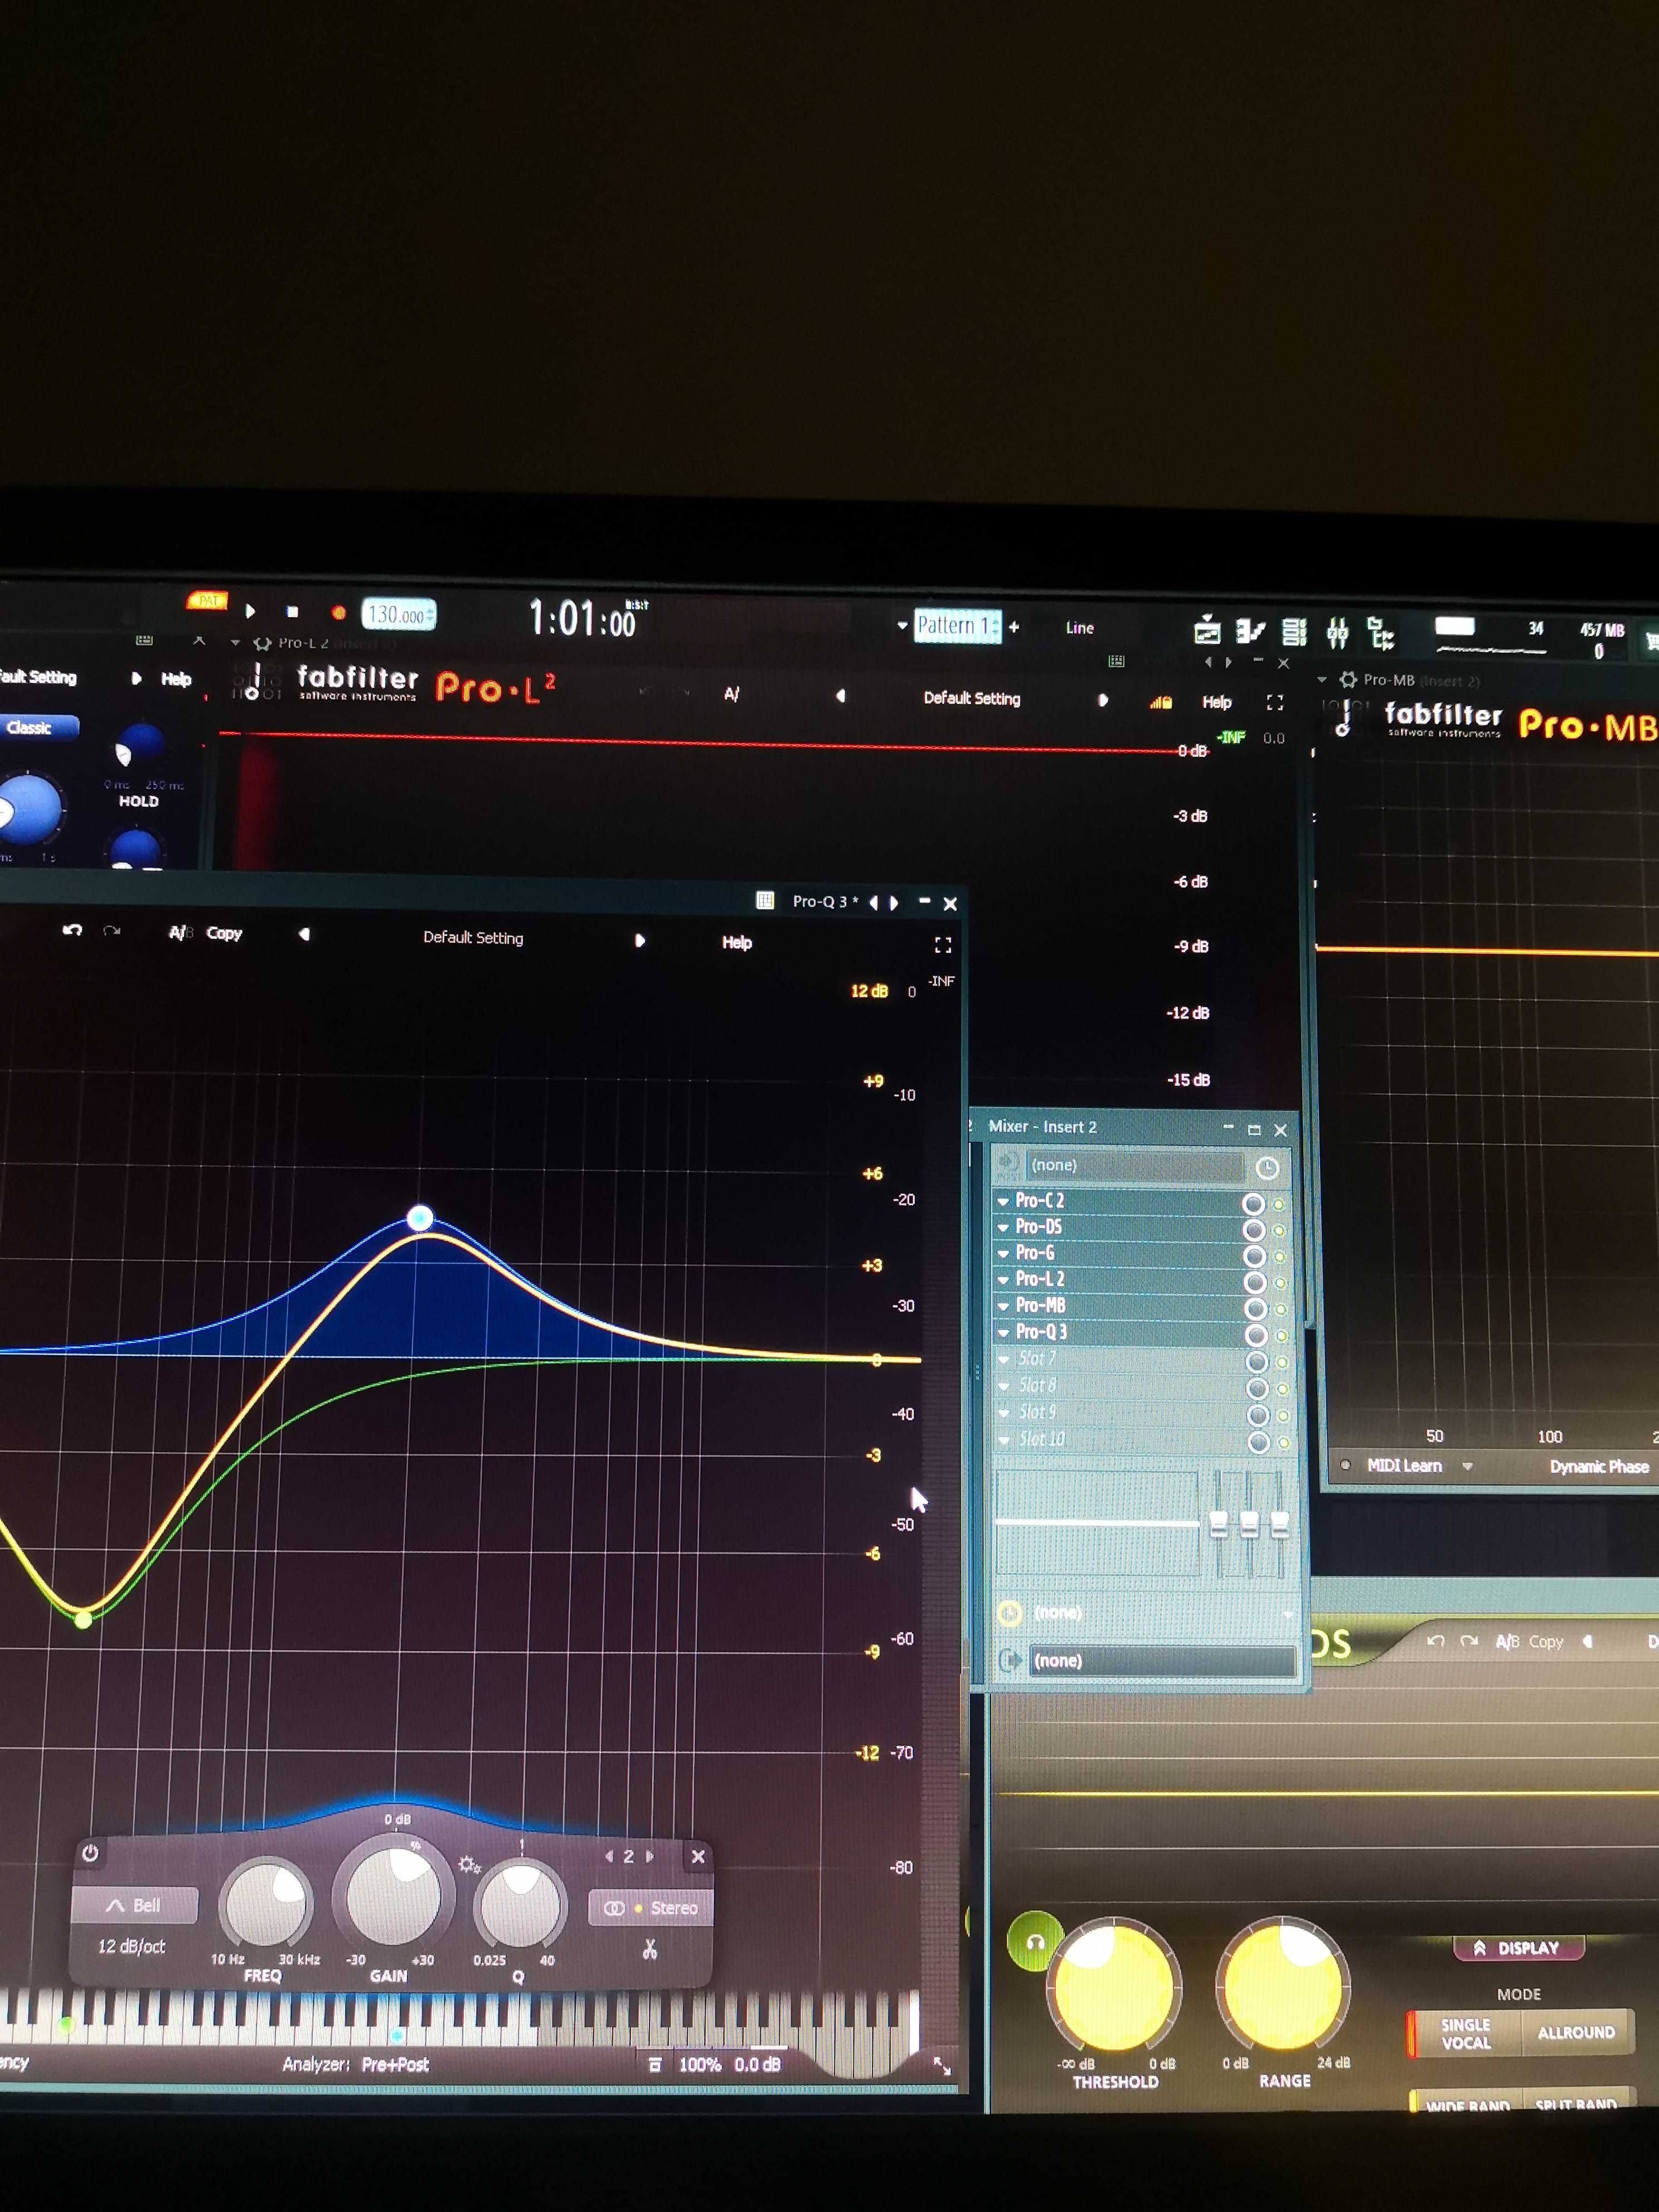
Task: Open the browser tree icon in toolbar
Action: point(1381,633)
